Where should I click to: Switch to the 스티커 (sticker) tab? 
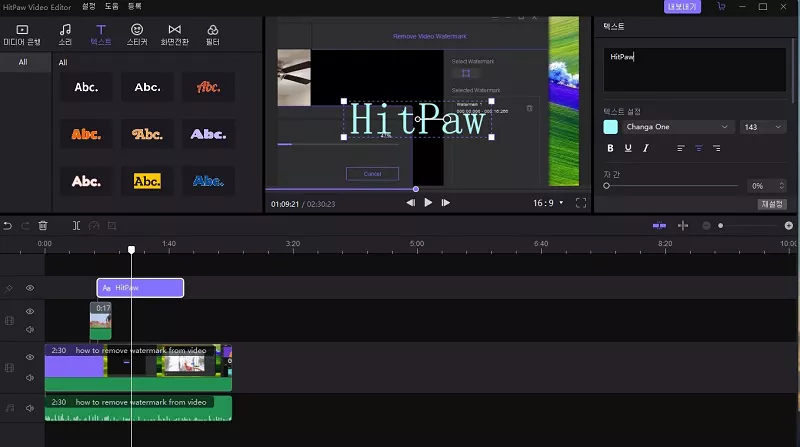[x=135, y=35]
